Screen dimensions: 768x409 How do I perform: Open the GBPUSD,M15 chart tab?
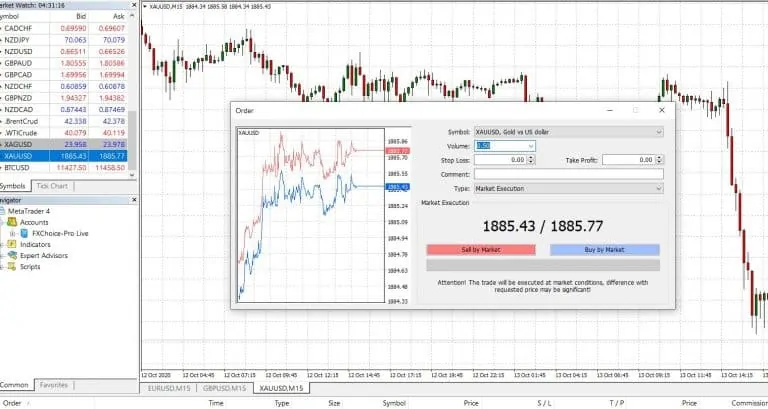pos(224,388)
